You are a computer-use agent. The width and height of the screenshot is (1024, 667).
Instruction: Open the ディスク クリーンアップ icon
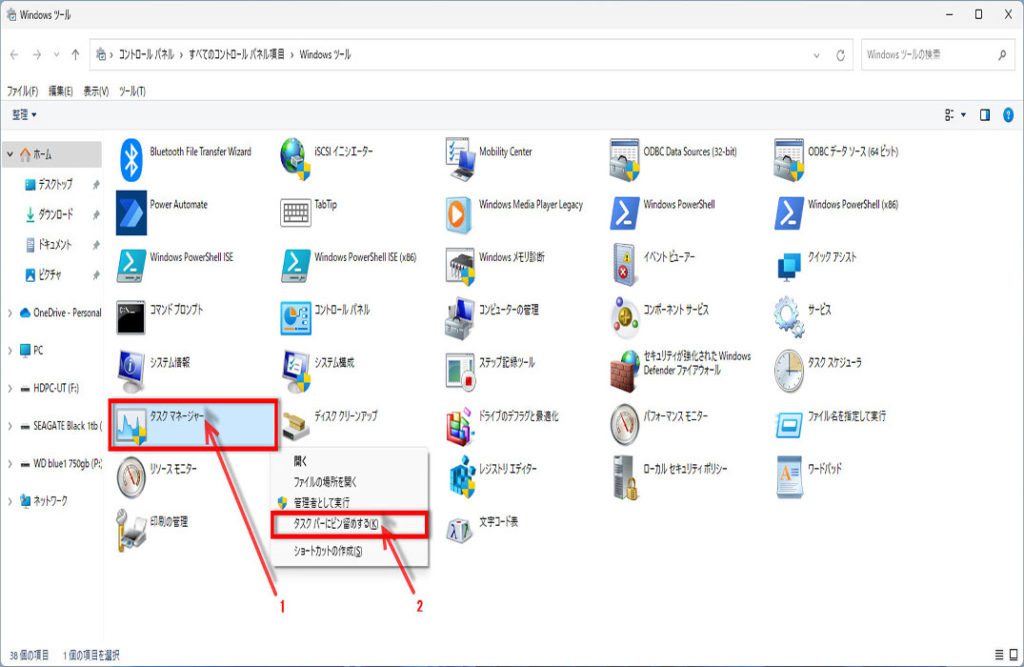click(296, 422)
